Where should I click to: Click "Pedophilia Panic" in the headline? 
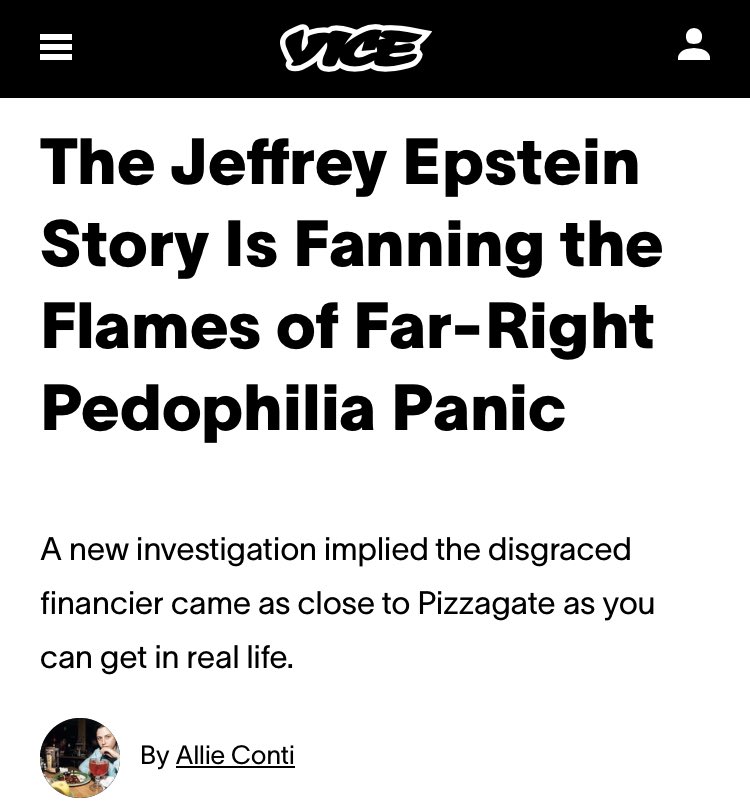point(303,409)
